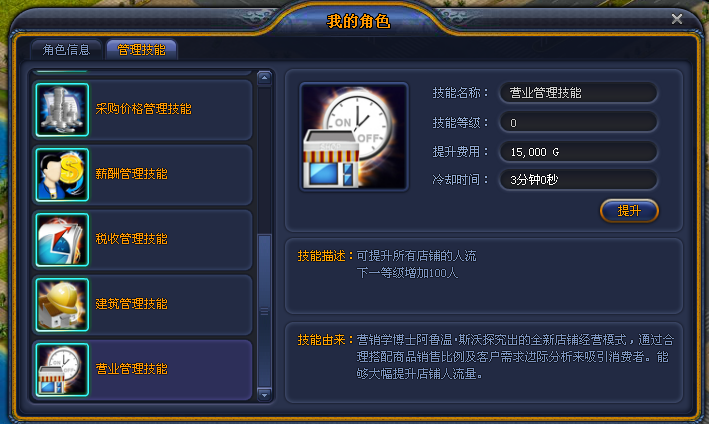Click the 提升费用 field showing 15,000 G
The width and height of the screenshot is (709, 424).
tap(578, 152)
